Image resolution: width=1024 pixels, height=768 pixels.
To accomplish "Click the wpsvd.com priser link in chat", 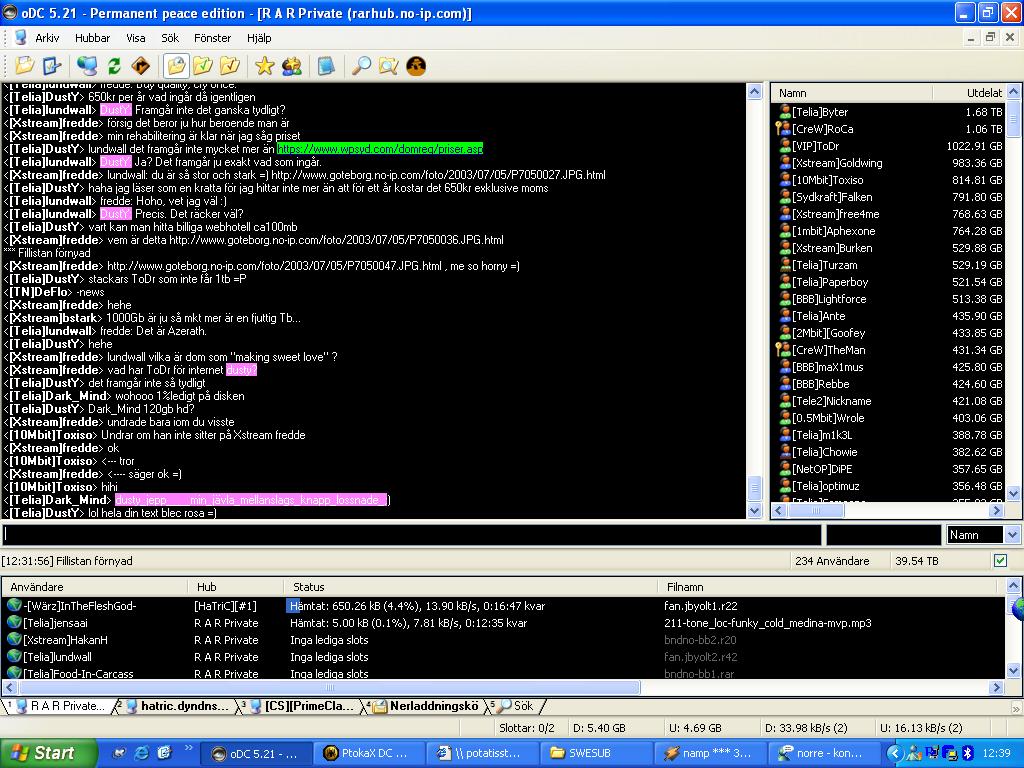I will [x=380, y=149].
